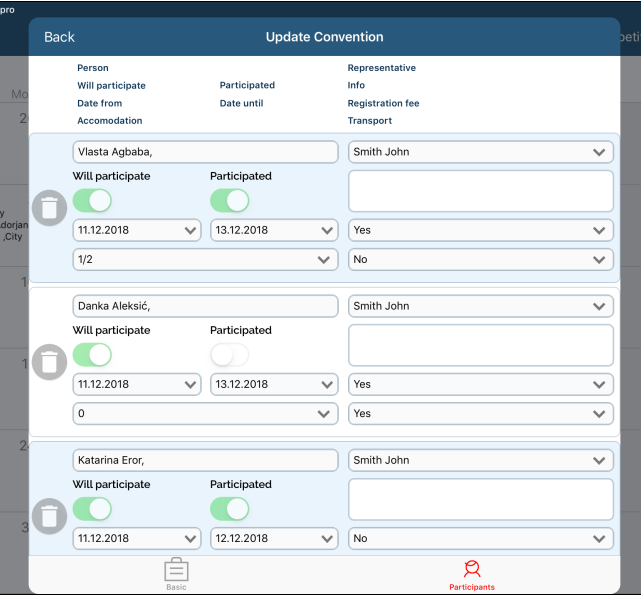Open the Basic tab briefcase icon

[176, 572]
